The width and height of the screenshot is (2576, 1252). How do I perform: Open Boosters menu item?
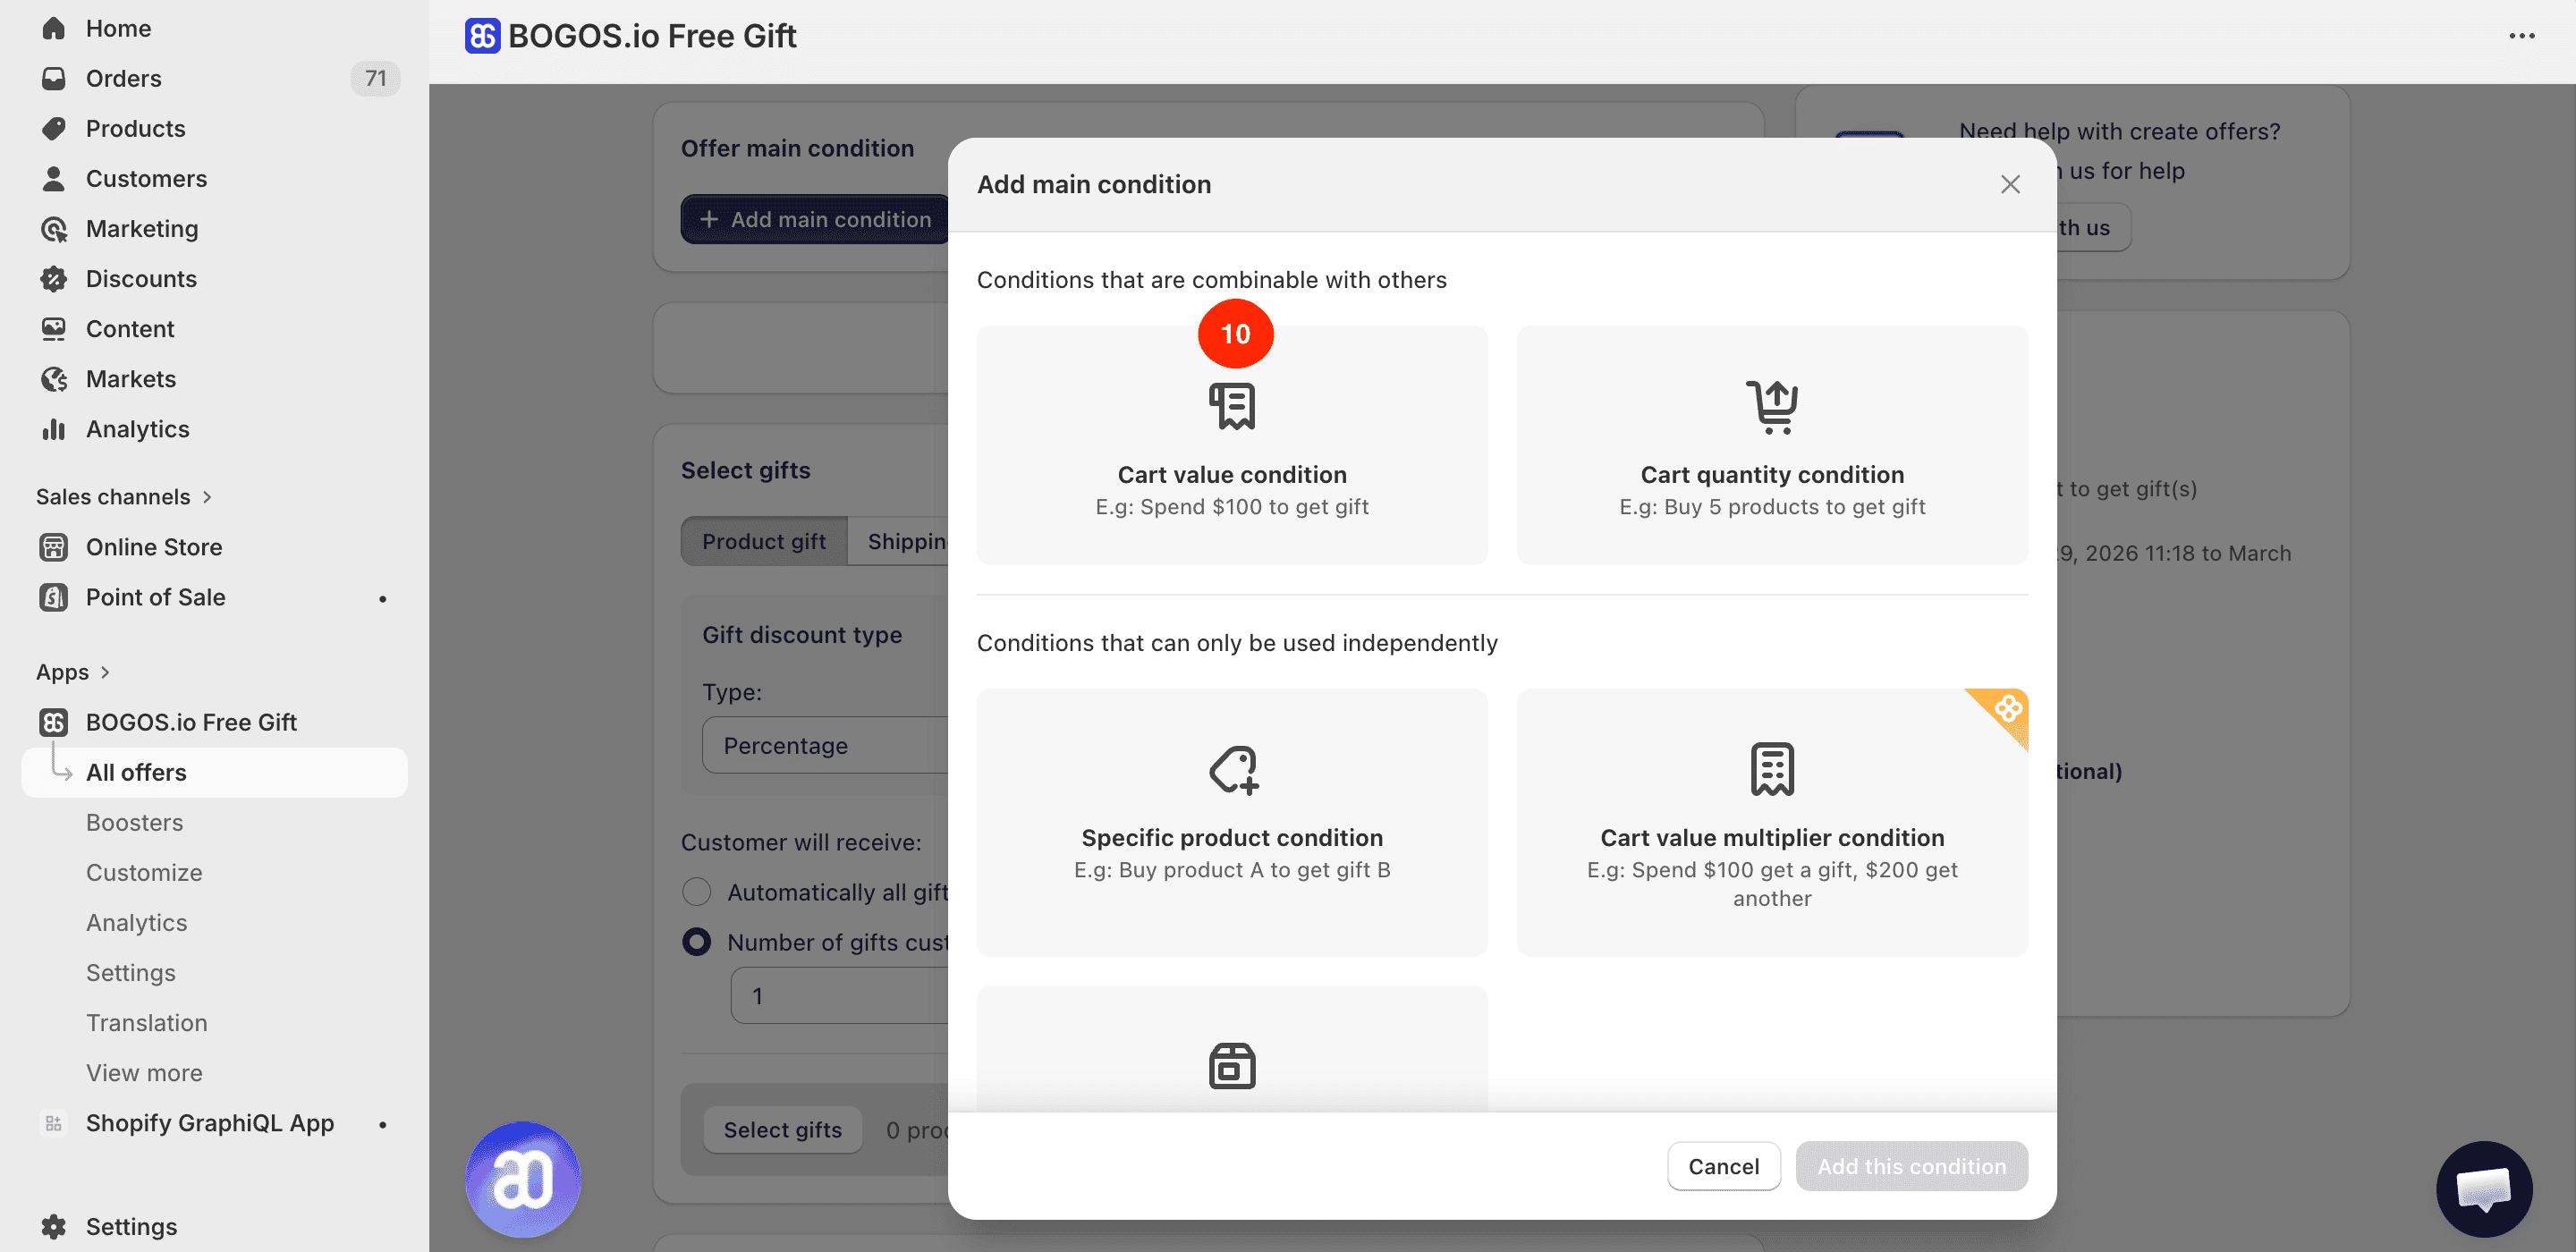(134, 822)
